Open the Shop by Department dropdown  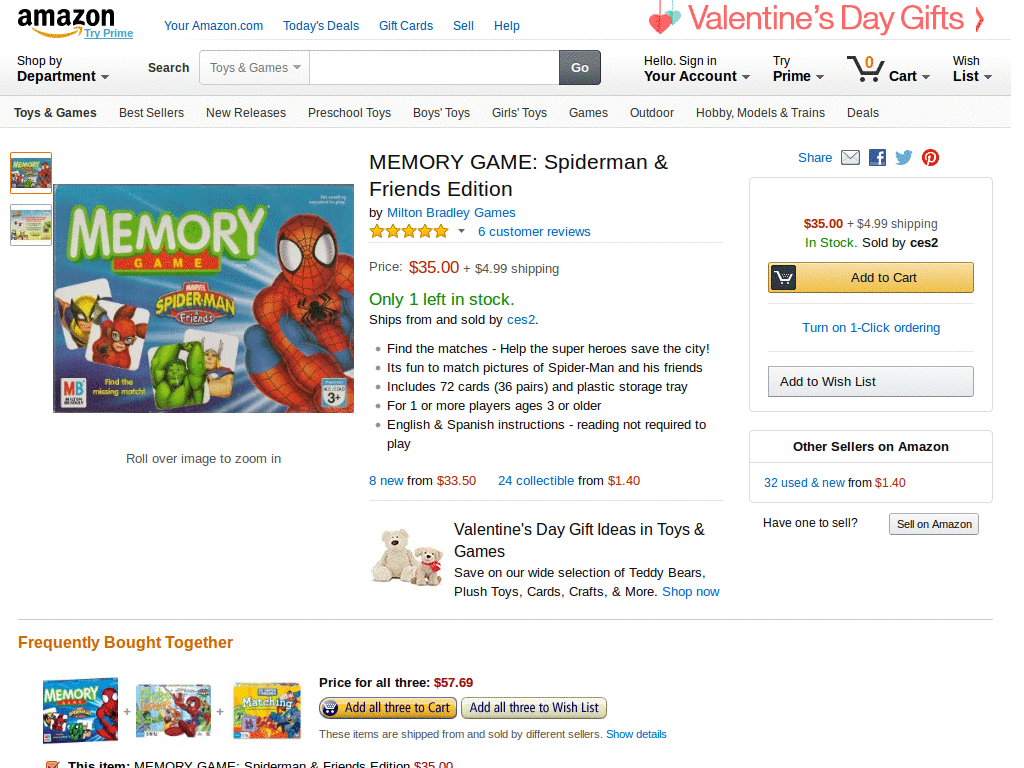[x=62, y=68]
